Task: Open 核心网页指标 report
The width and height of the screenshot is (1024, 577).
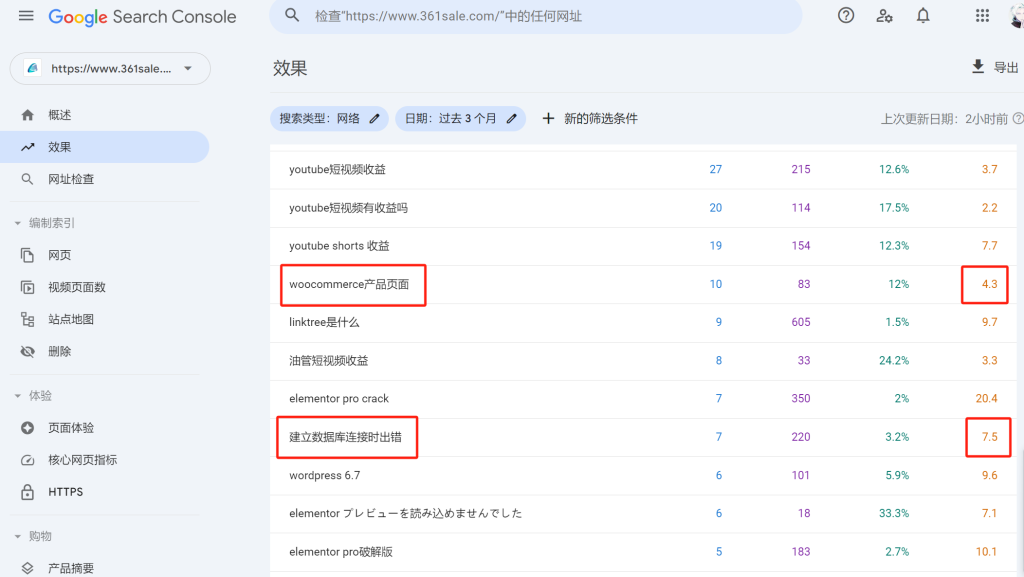Action: coord(82,460)
